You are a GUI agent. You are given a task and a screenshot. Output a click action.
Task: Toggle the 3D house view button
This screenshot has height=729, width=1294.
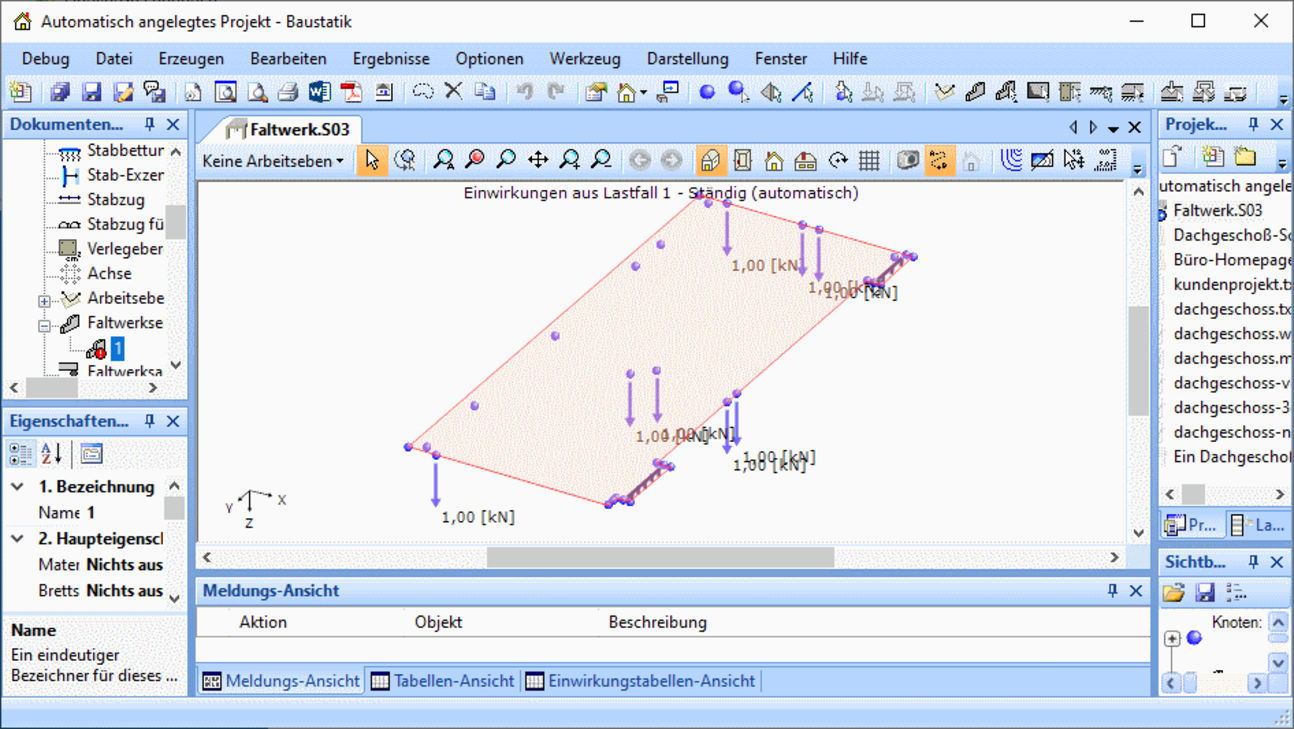[x=710, y=160]
